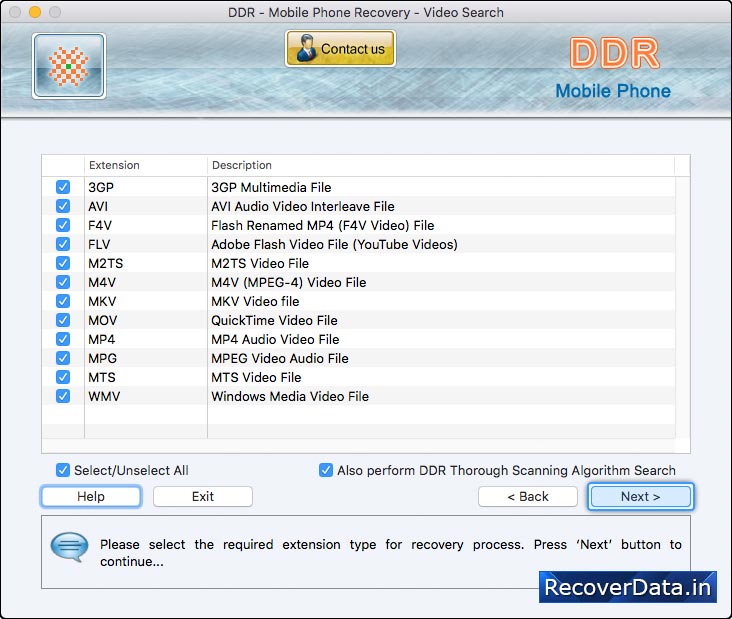Image resolution: width=732 pixels, height=619 pixels.
Task: Click the F4V extension name
Action: click(100, 225)
